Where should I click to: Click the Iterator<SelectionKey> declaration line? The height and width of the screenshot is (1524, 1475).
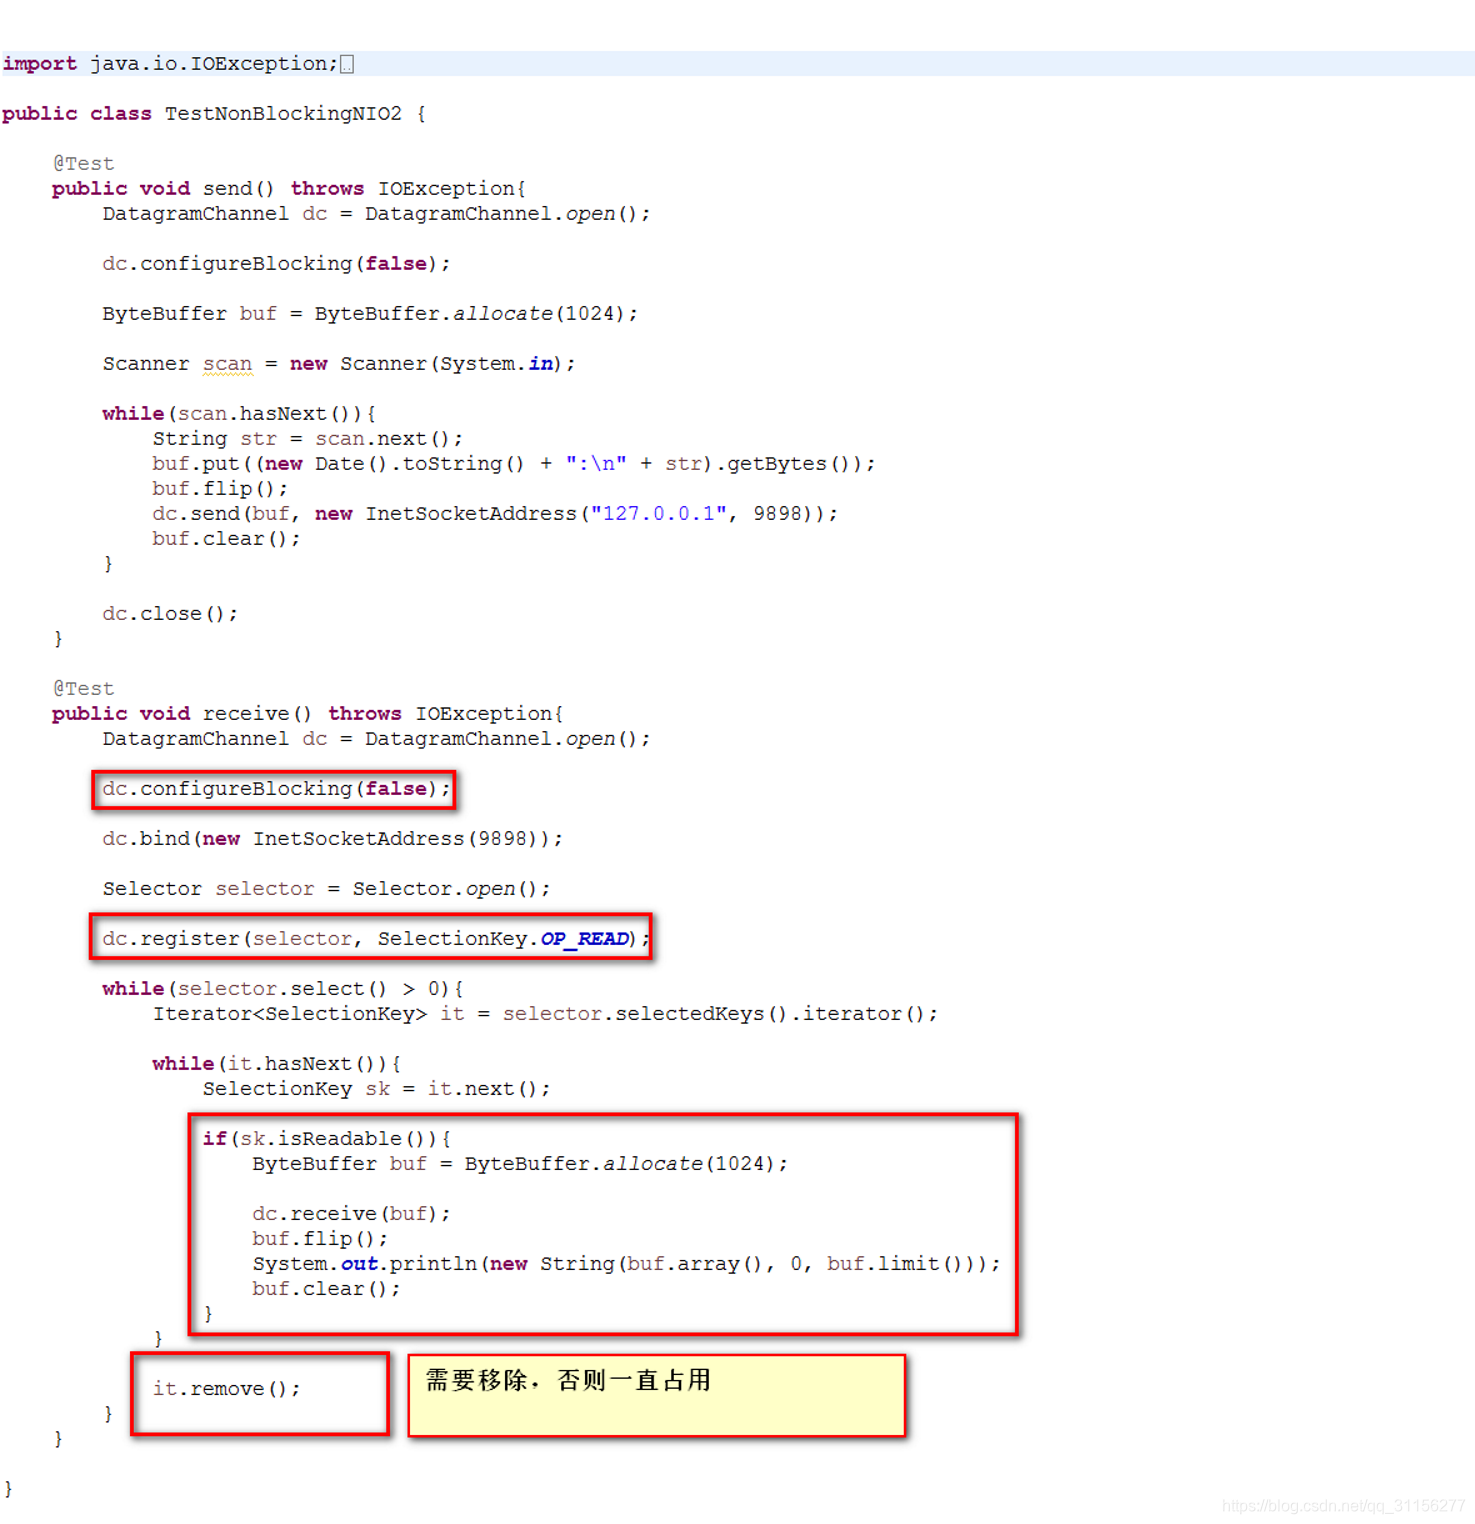point(545,1014)
